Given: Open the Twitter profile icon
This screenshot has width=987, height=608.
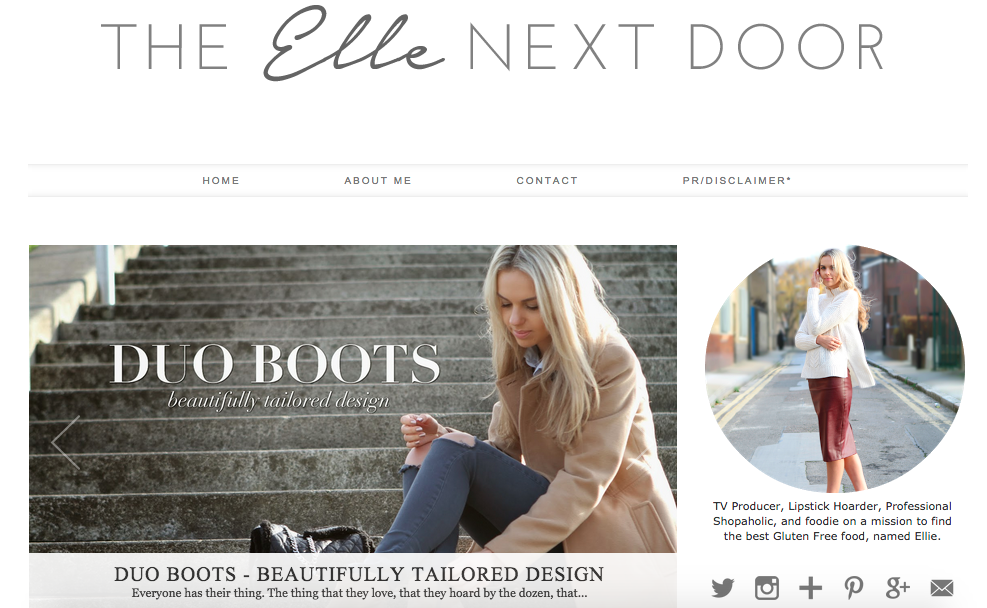Looking at the screenshot, I should tap(723, 588).
